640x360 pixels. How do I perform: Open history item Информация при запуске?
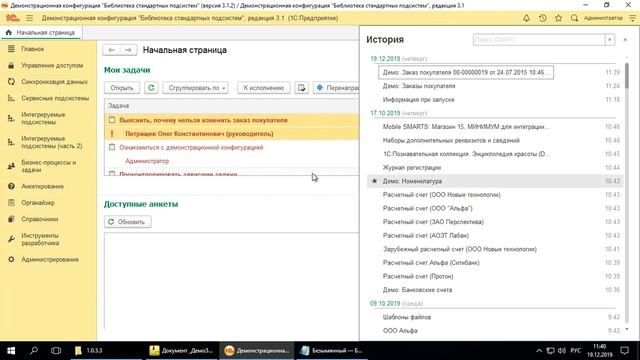pos(418,100)
